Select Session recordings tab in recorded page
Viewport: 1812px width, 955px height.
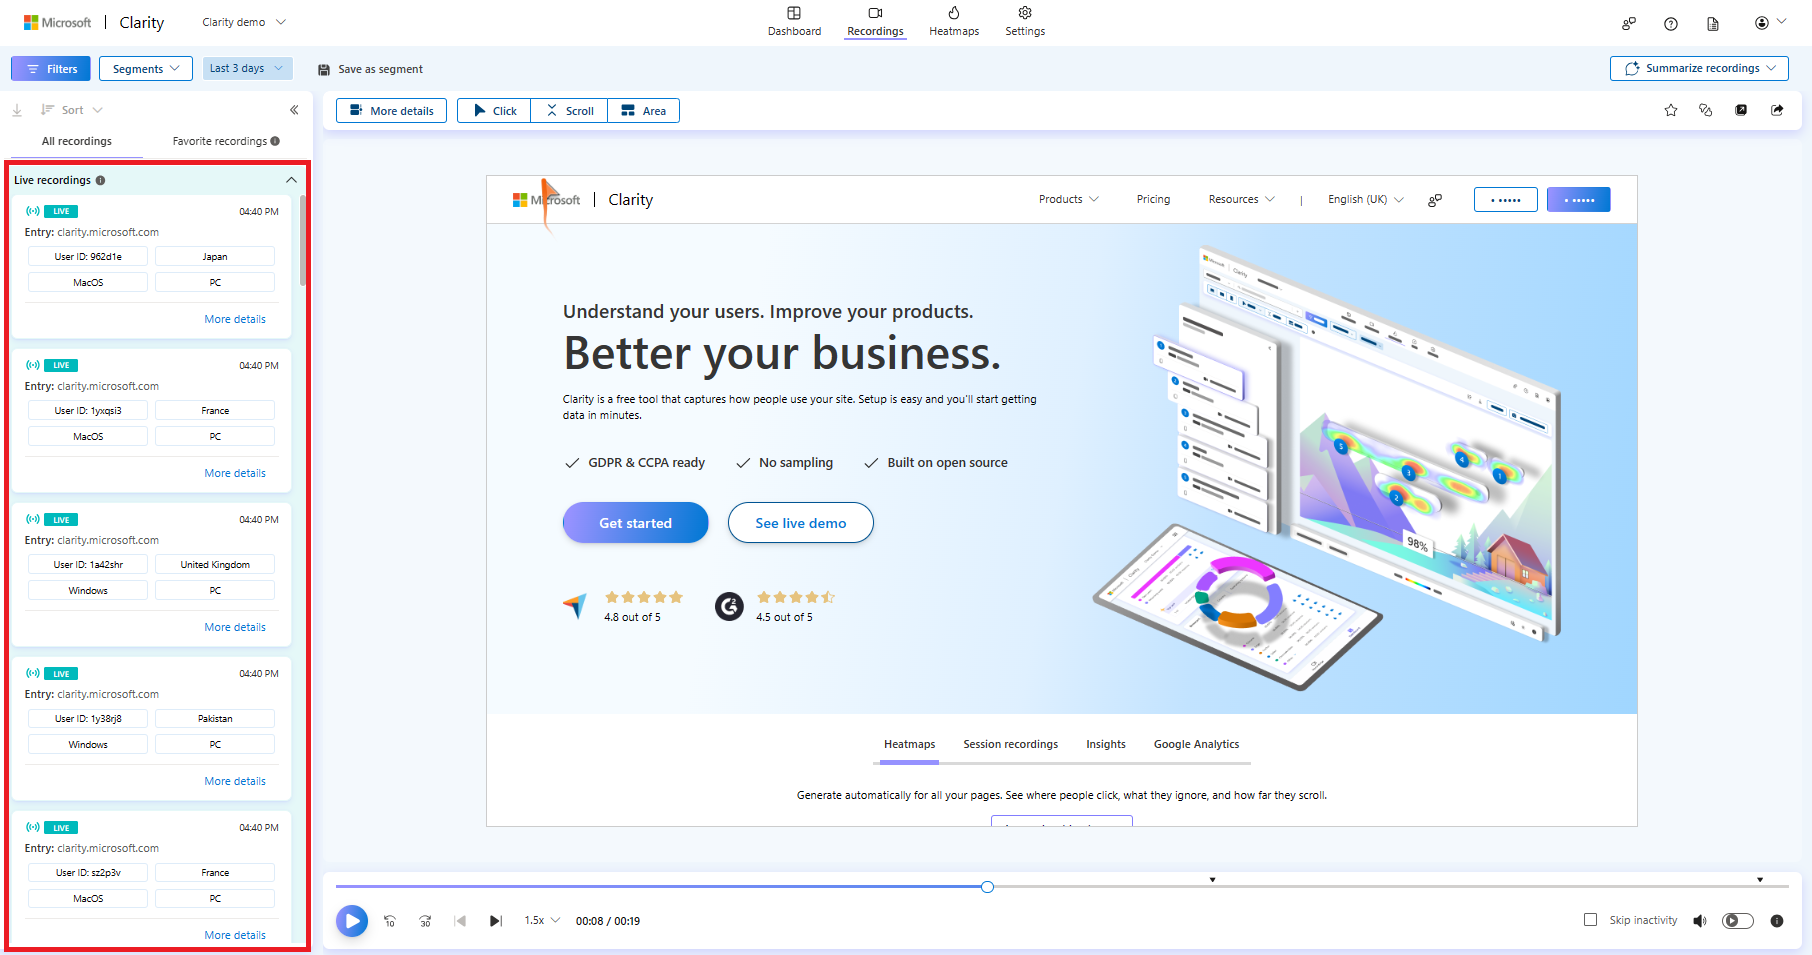coord(1010,744)
